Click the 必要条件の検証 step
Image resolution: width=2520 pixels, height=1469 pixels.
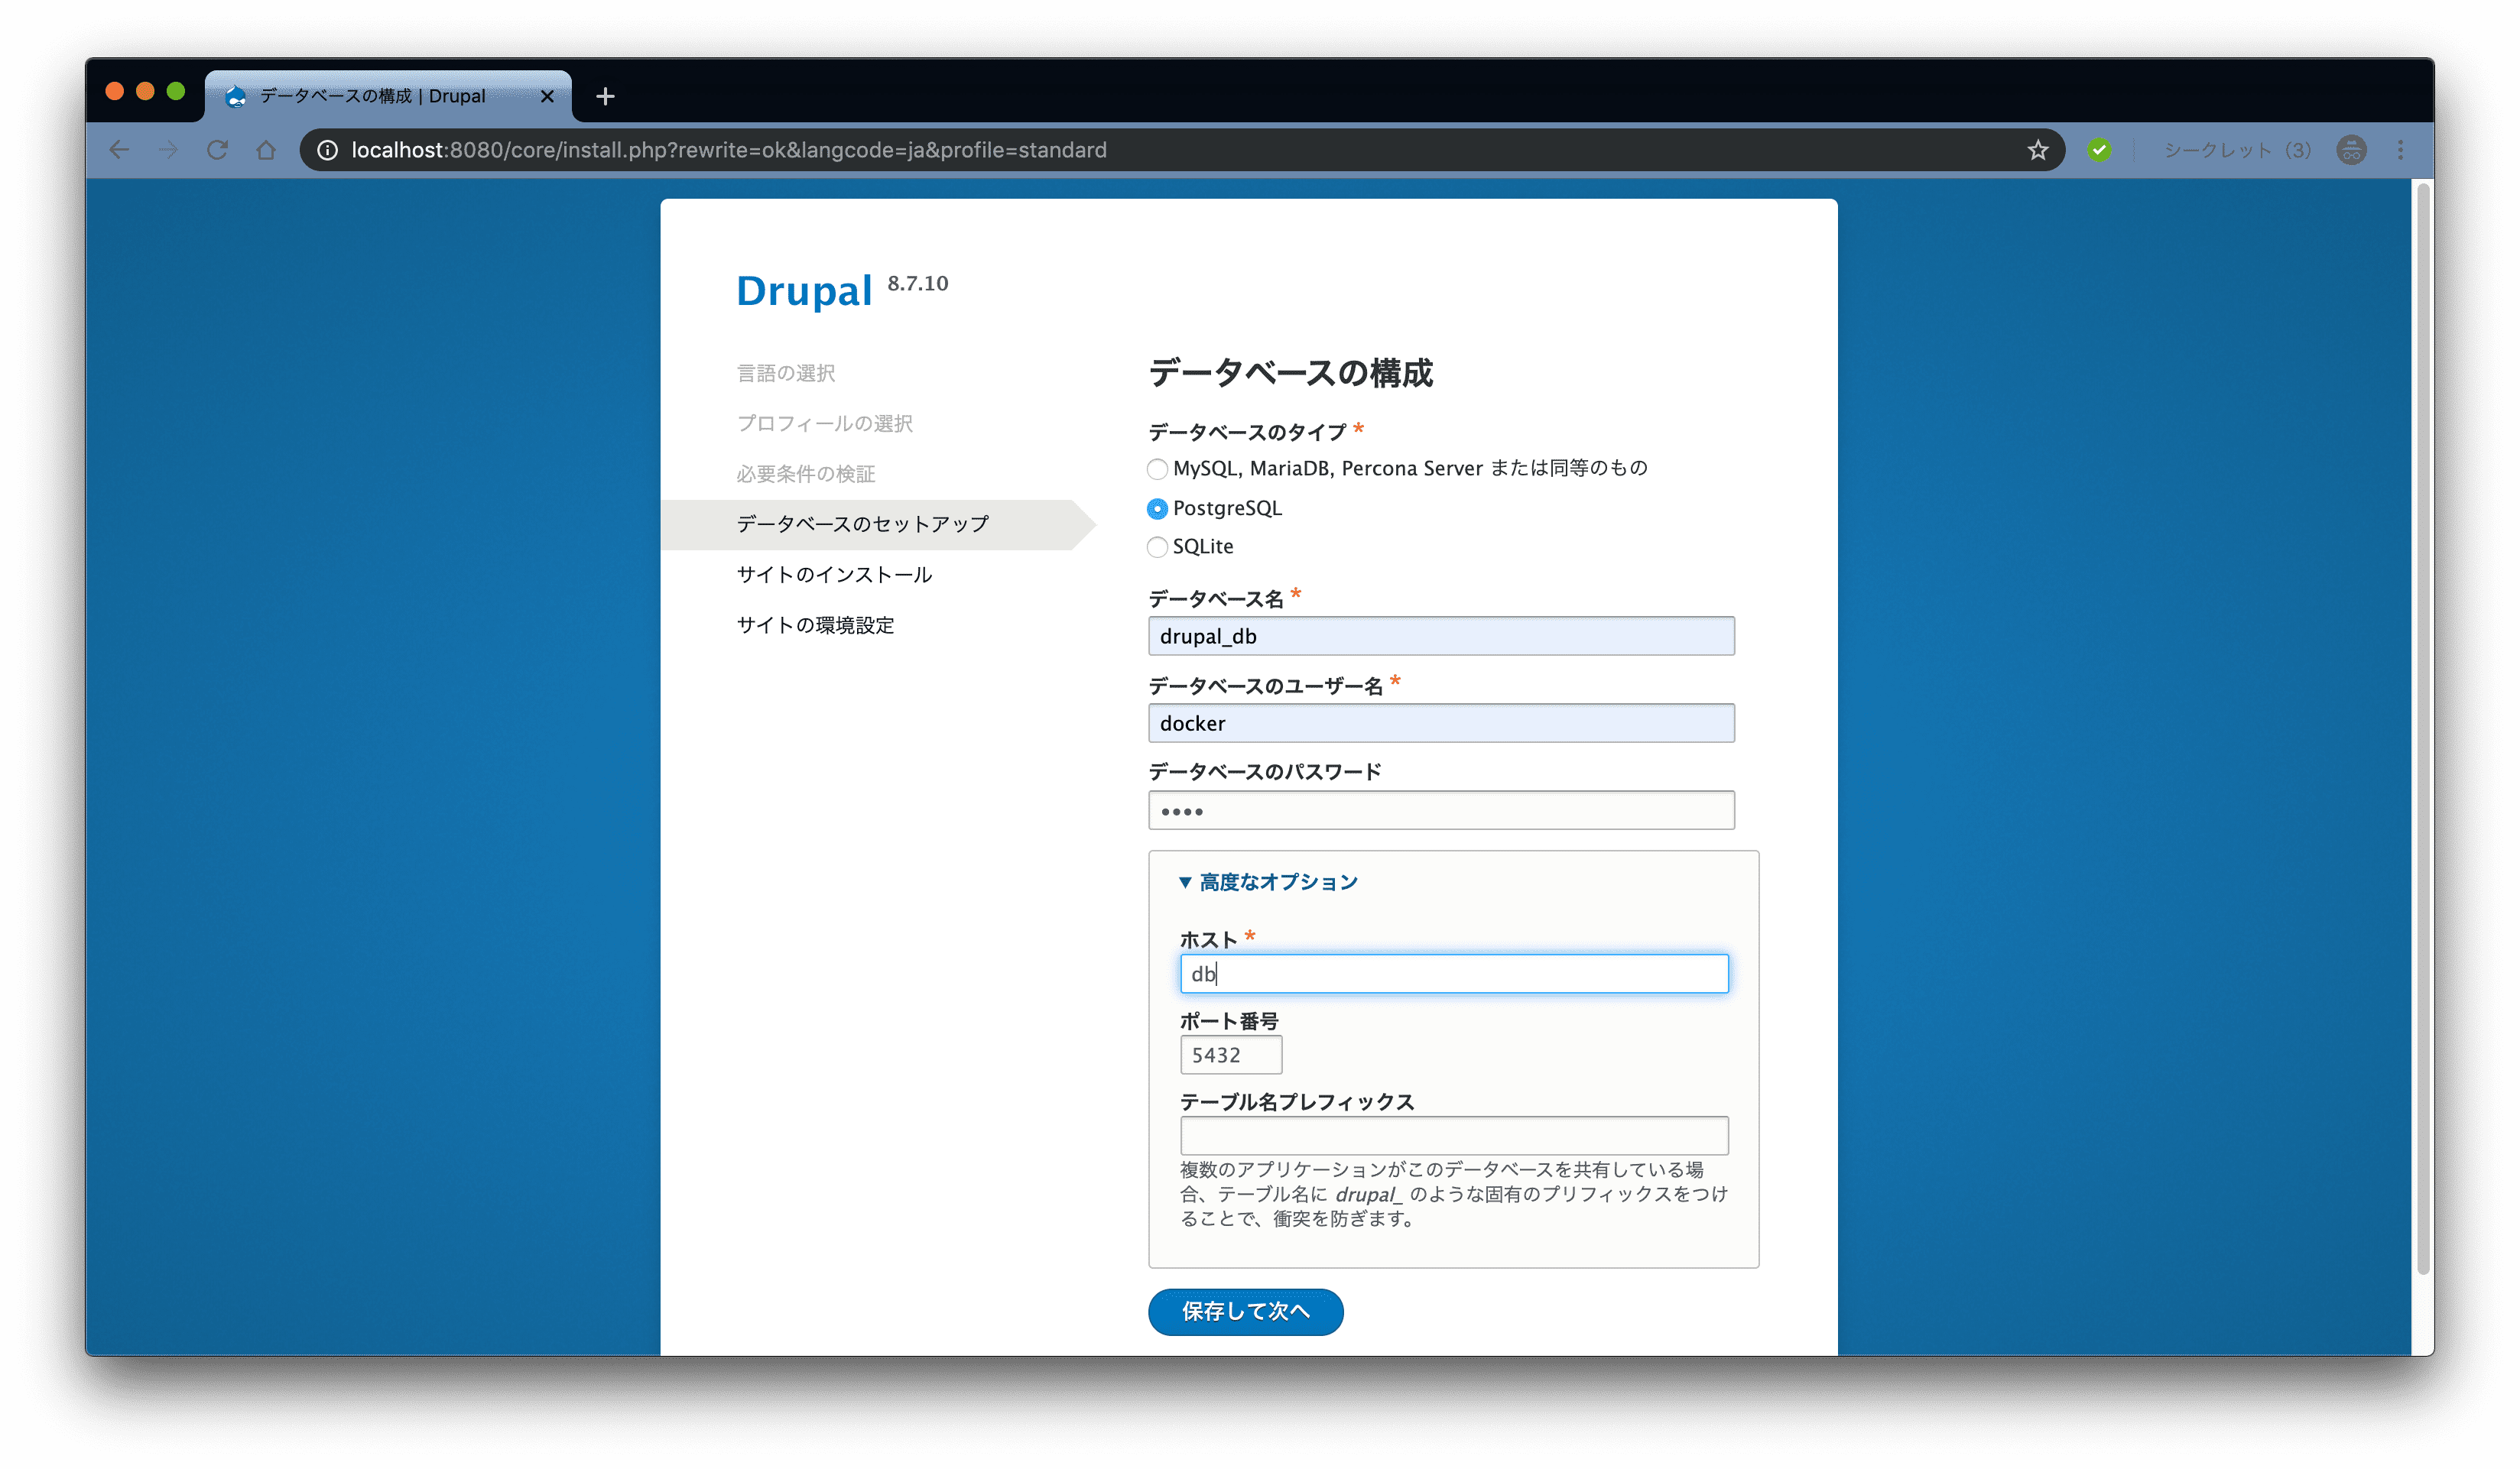pyautogui.click(x=806, y=474)
